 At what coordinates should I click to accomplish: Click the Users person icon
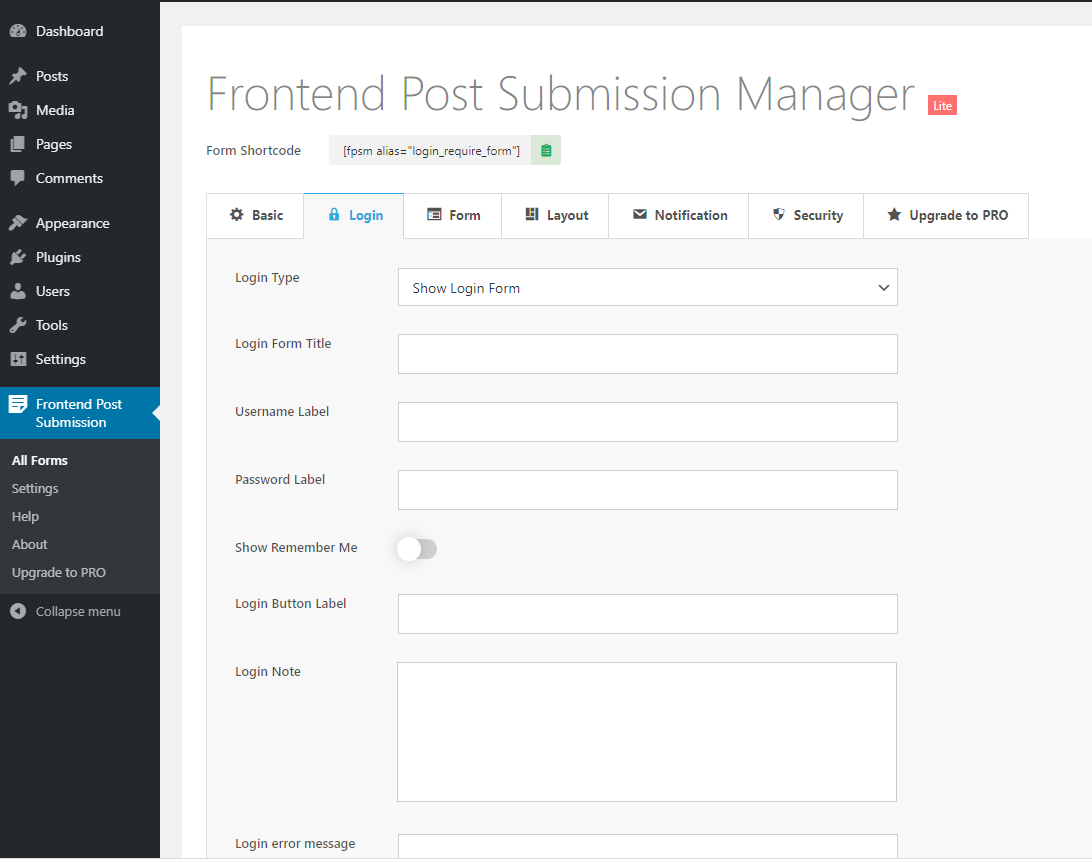coord(18,291)
